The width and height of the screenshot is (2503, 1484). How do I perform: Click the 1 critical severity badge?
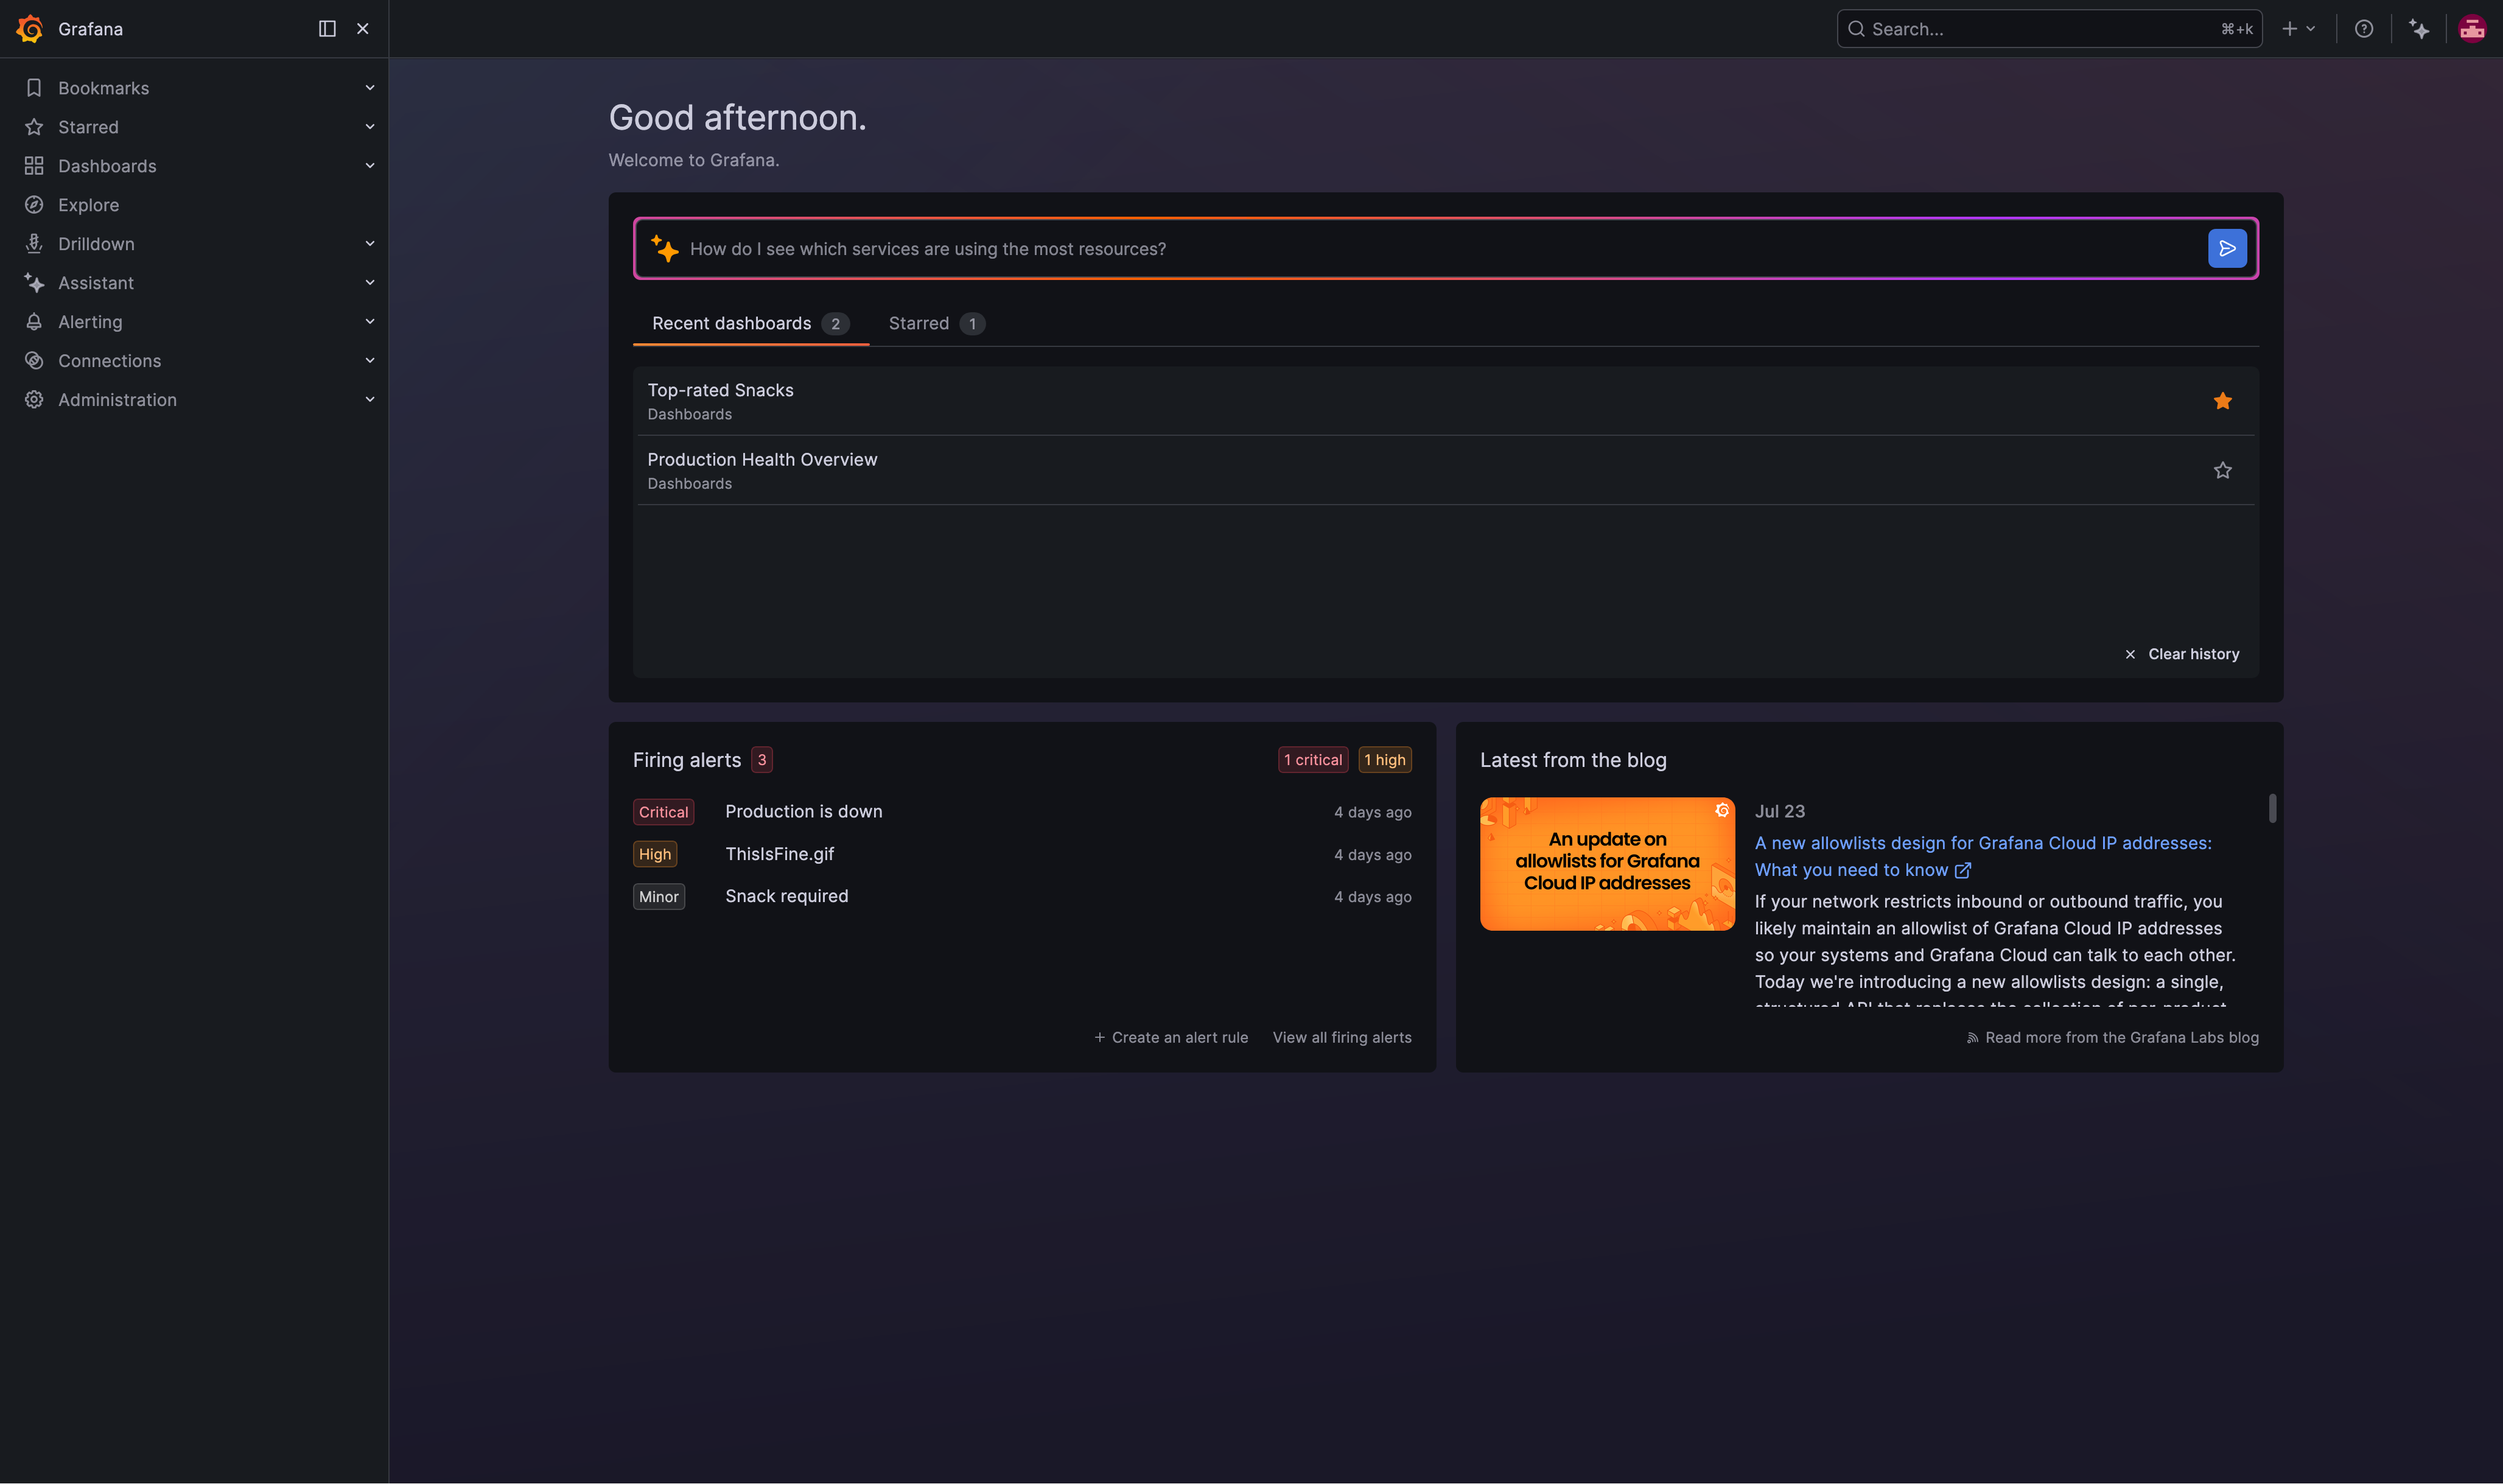click(x=1313, y=760)
